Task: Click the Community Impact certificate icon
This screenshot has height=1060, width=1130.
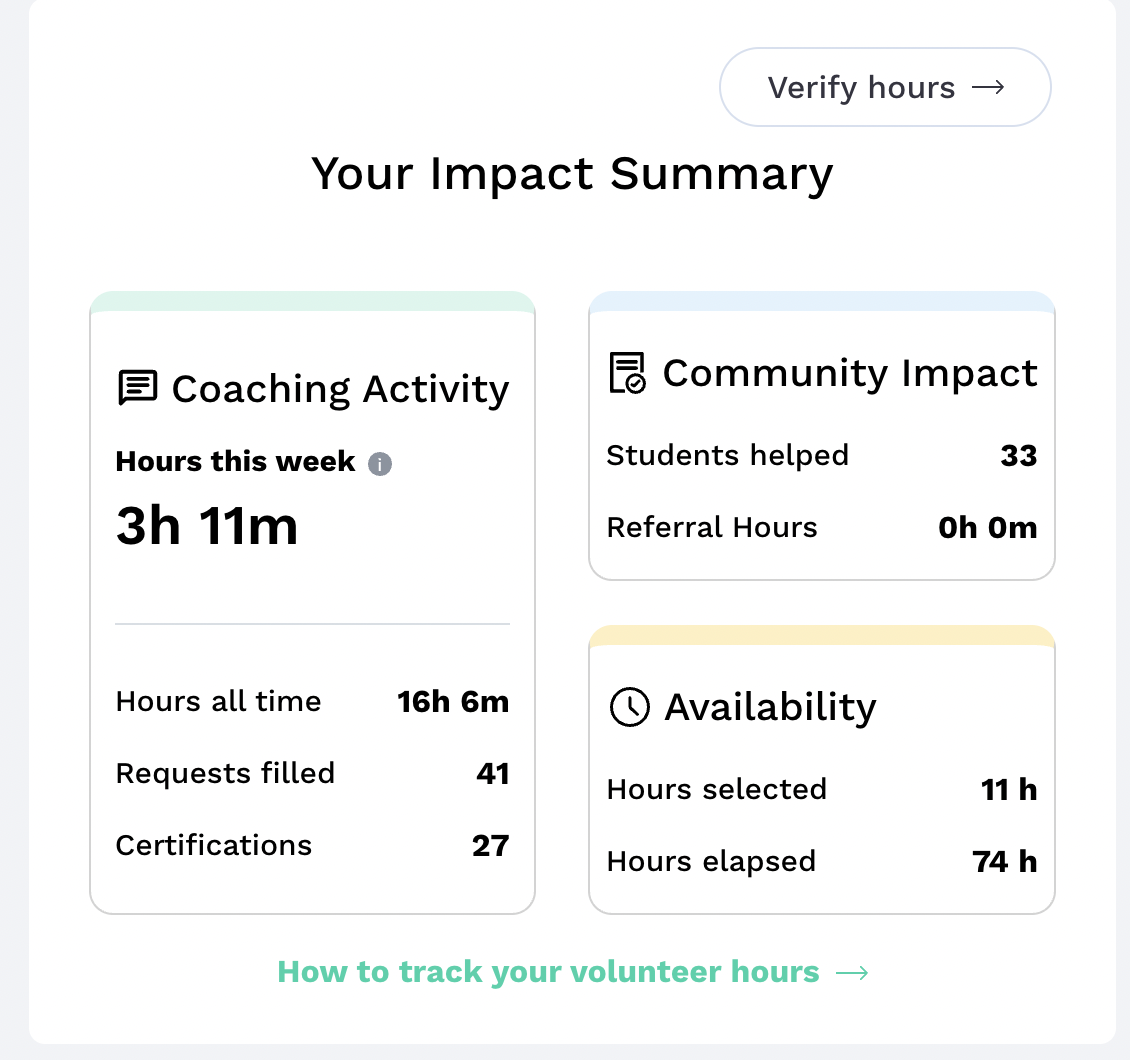Action: pyautogui.click(x=628, y=373)
